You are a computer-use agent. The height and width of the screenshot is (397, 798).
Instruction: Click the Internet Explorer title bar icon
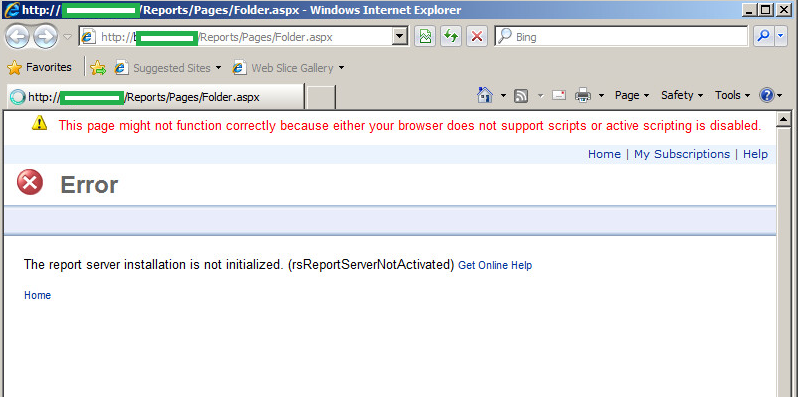(11, 10)
